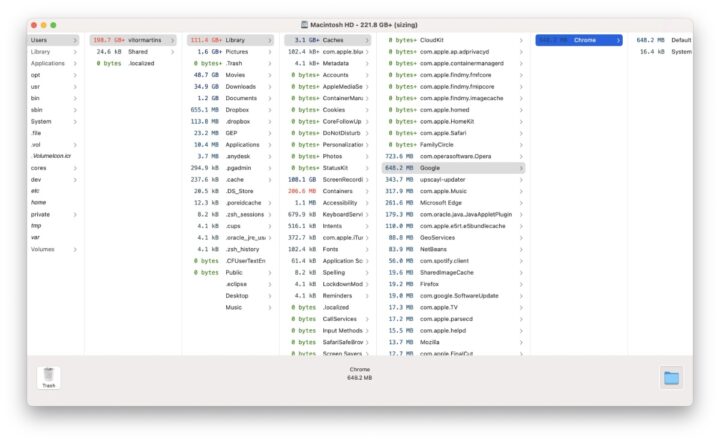
Task: Open the Downloads folder 34.9 GB
Action: point(231,87)
